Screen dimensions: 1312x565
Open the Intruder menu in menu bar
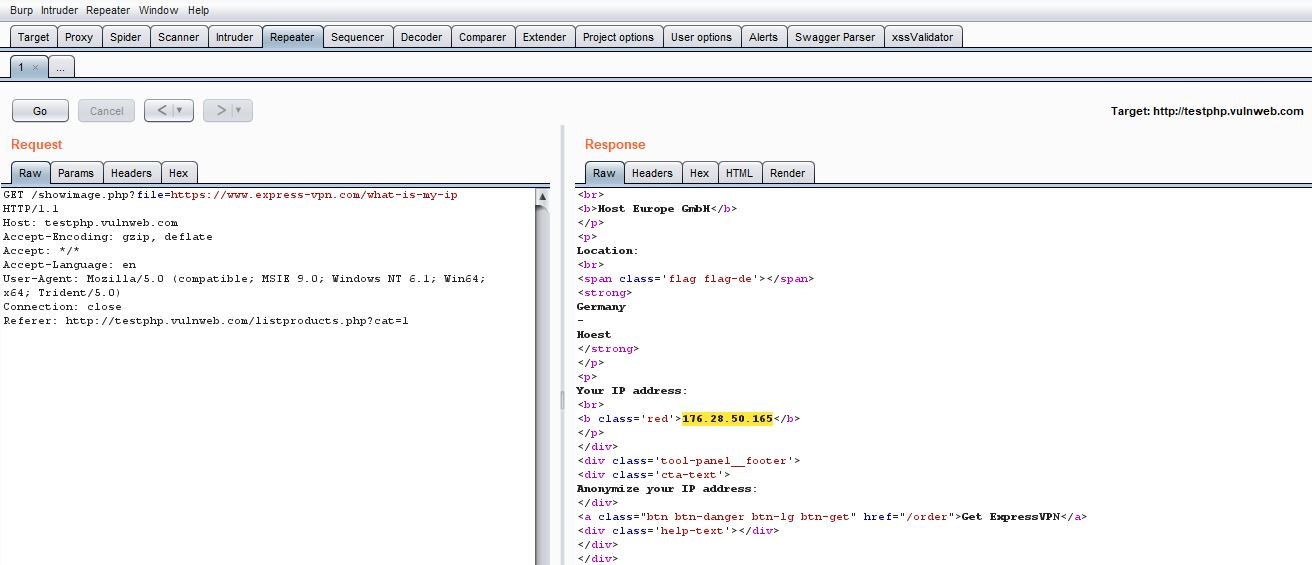[x=59, y=10]
